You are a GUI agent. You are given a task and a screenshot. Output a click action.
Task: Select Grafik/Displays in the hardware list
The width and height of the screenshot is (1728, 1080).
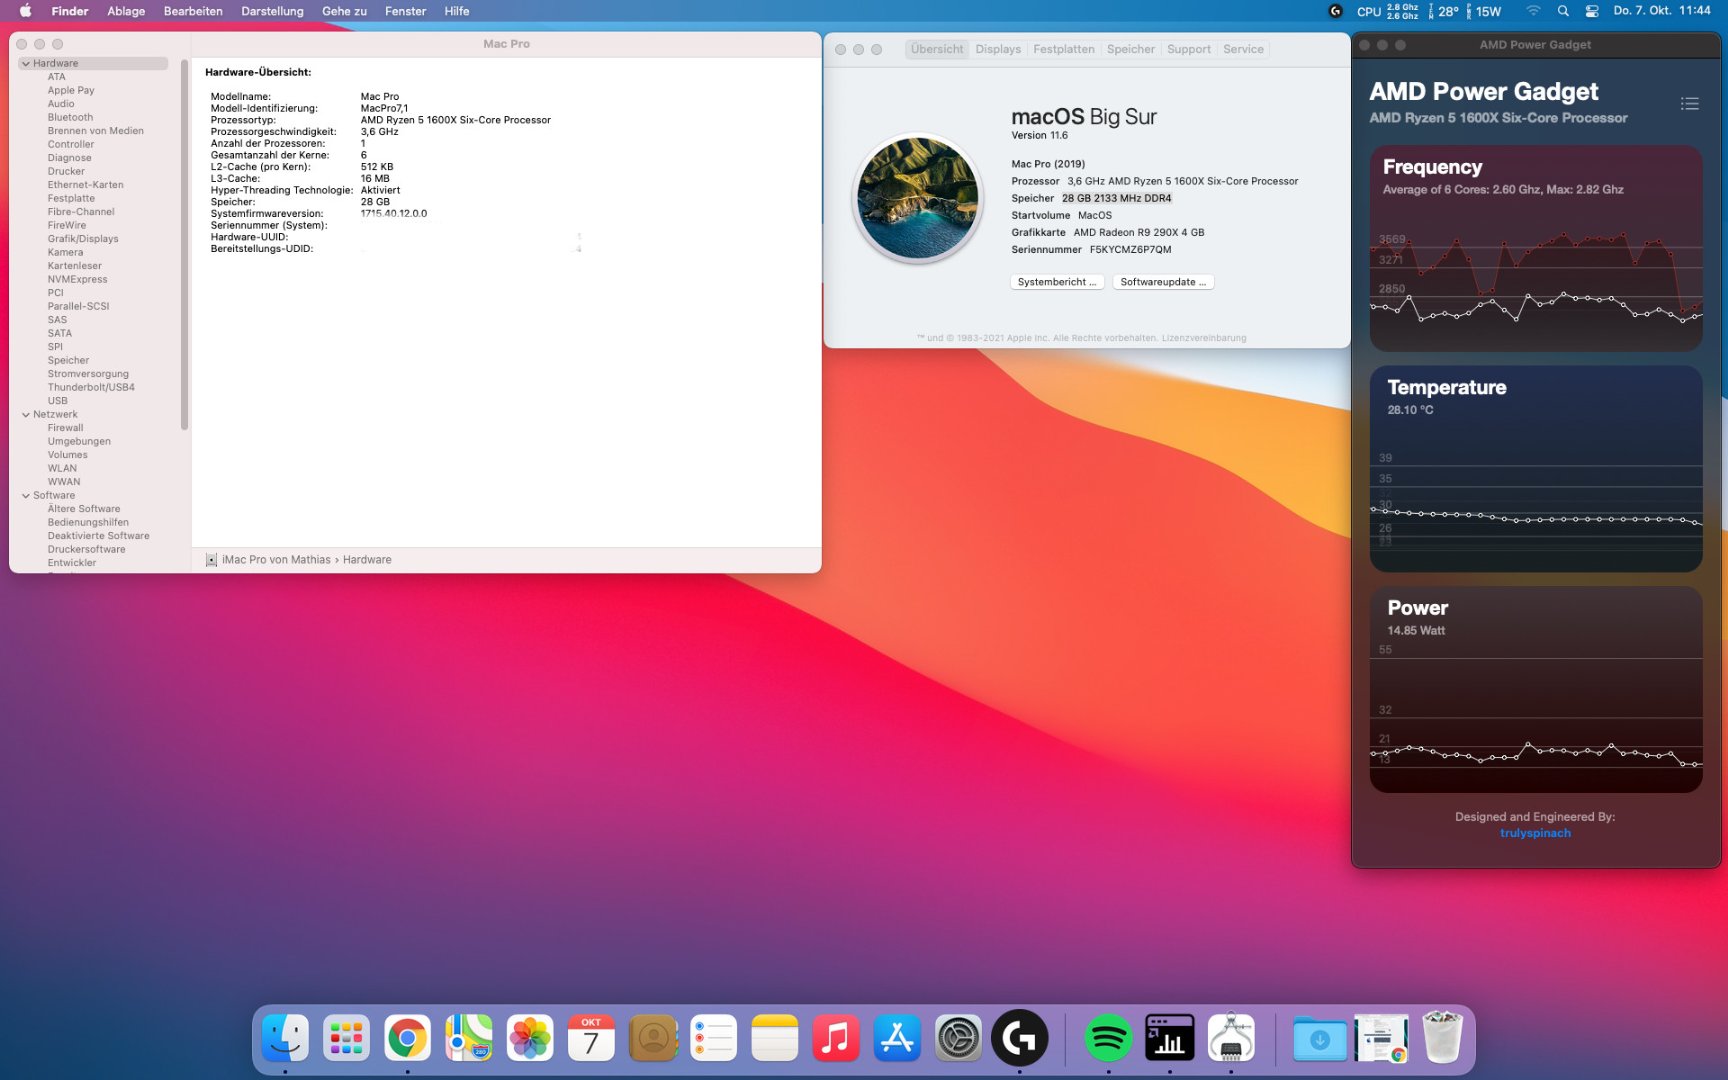(83, 239)
